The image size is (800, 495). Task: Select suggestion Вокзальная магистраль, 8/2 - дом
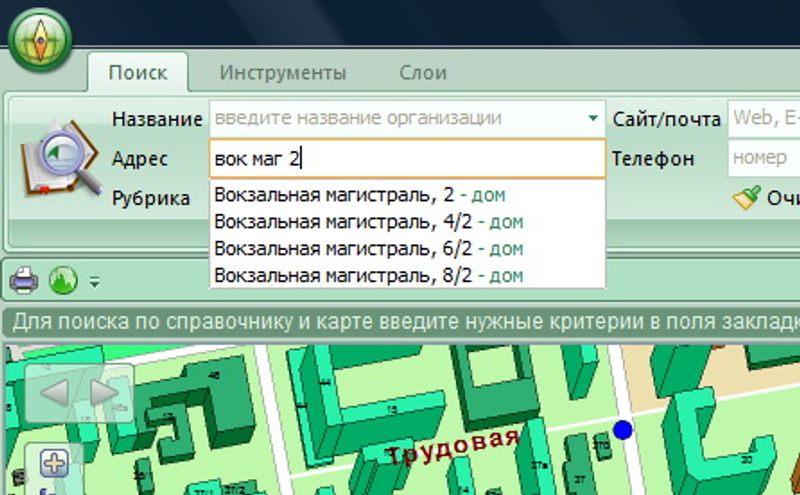point(368,275)
